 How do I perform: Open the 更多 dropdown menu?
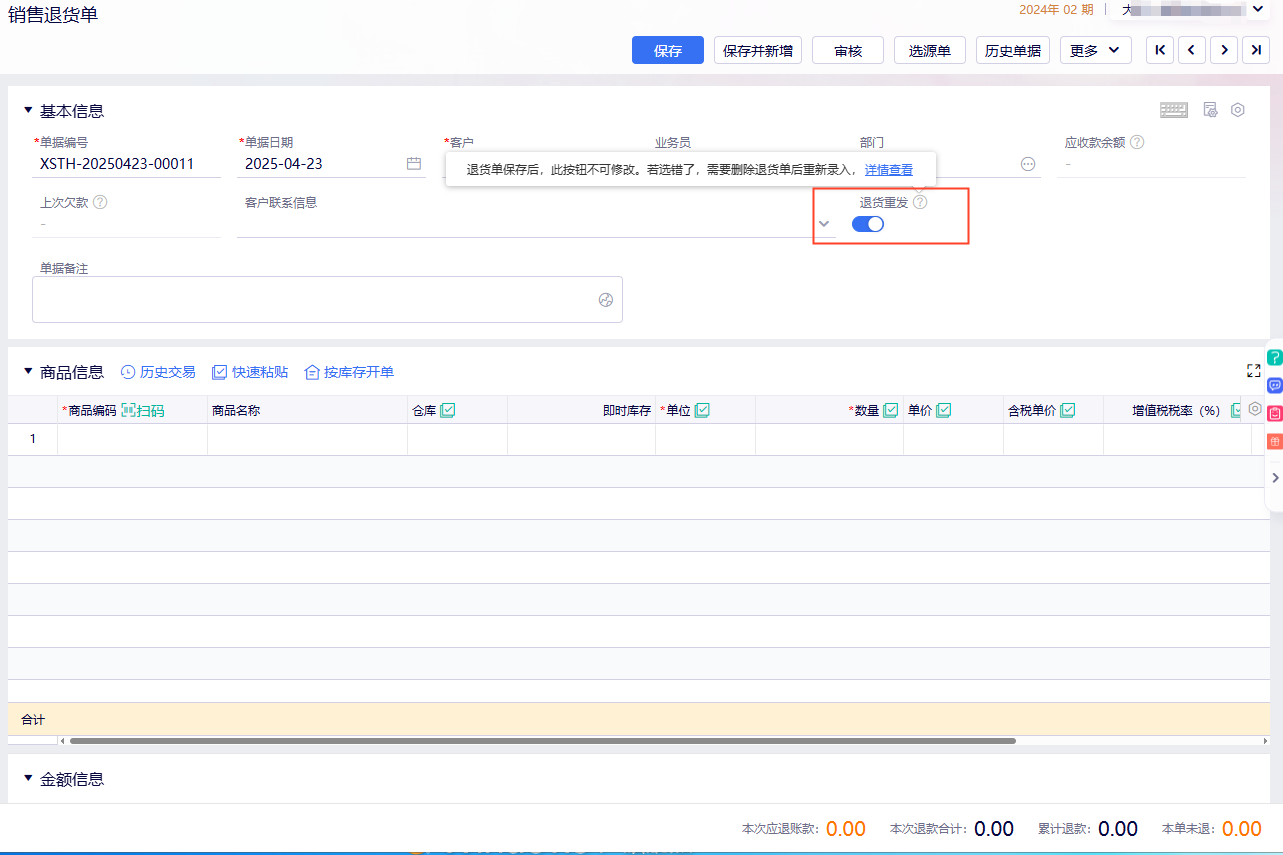tap(1096, 50)
